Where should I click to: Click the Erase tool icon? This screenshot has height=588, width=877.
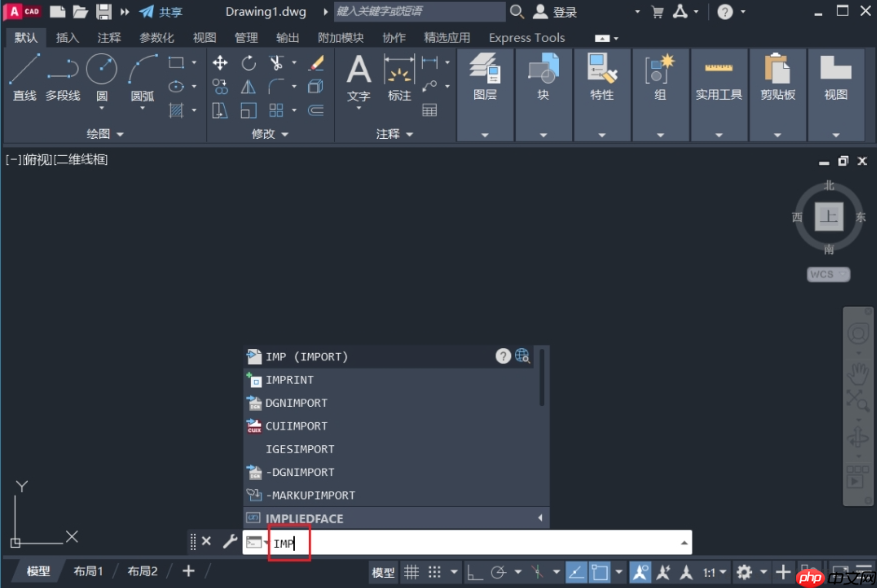point(316,63)
